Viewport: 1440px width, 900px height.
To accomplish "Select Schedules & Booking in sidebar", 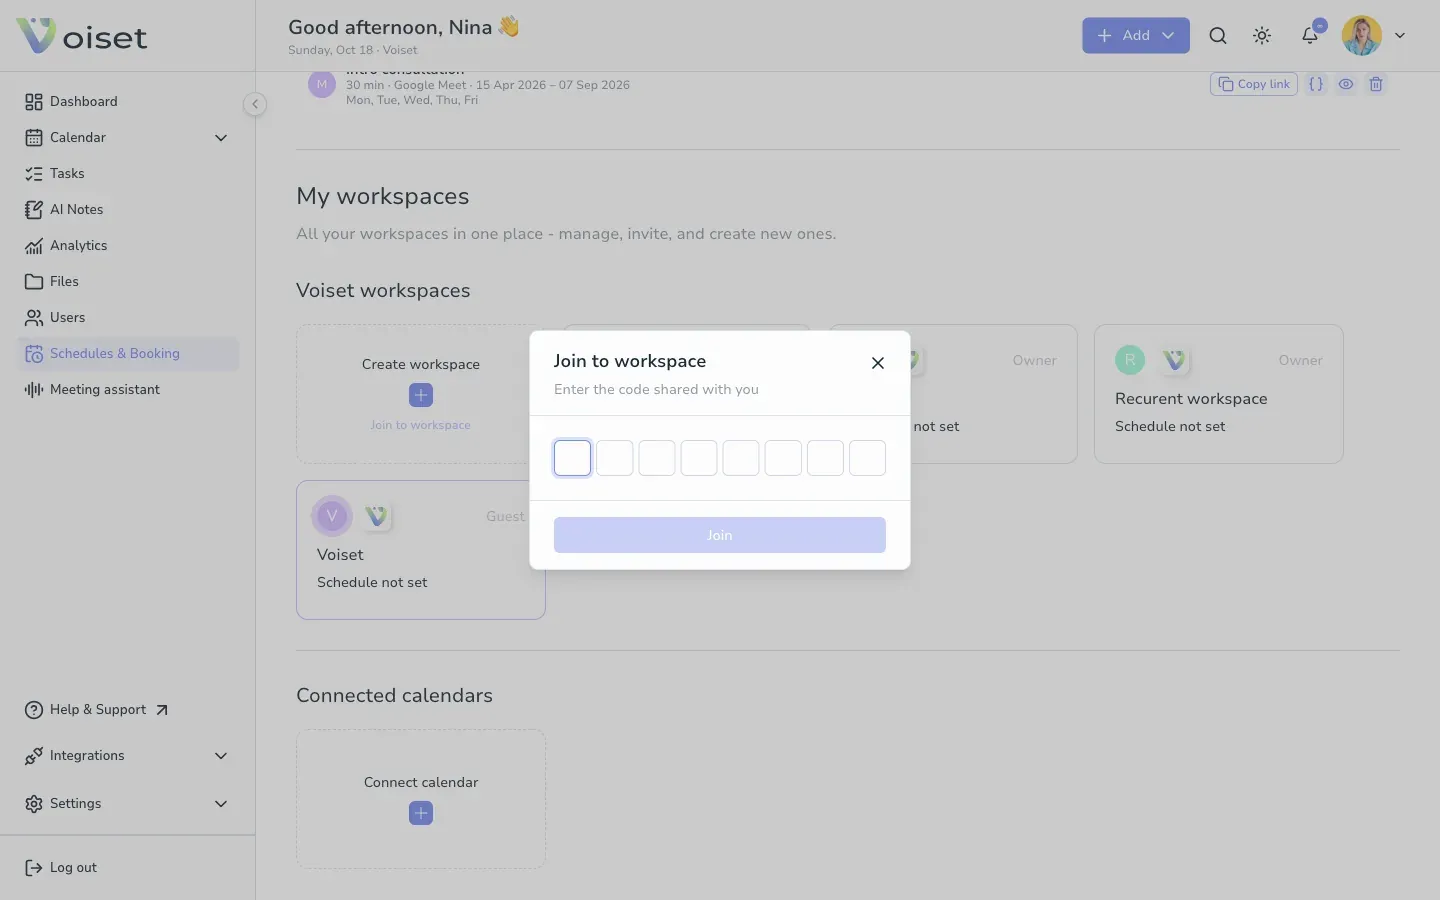I will point(128,354).
